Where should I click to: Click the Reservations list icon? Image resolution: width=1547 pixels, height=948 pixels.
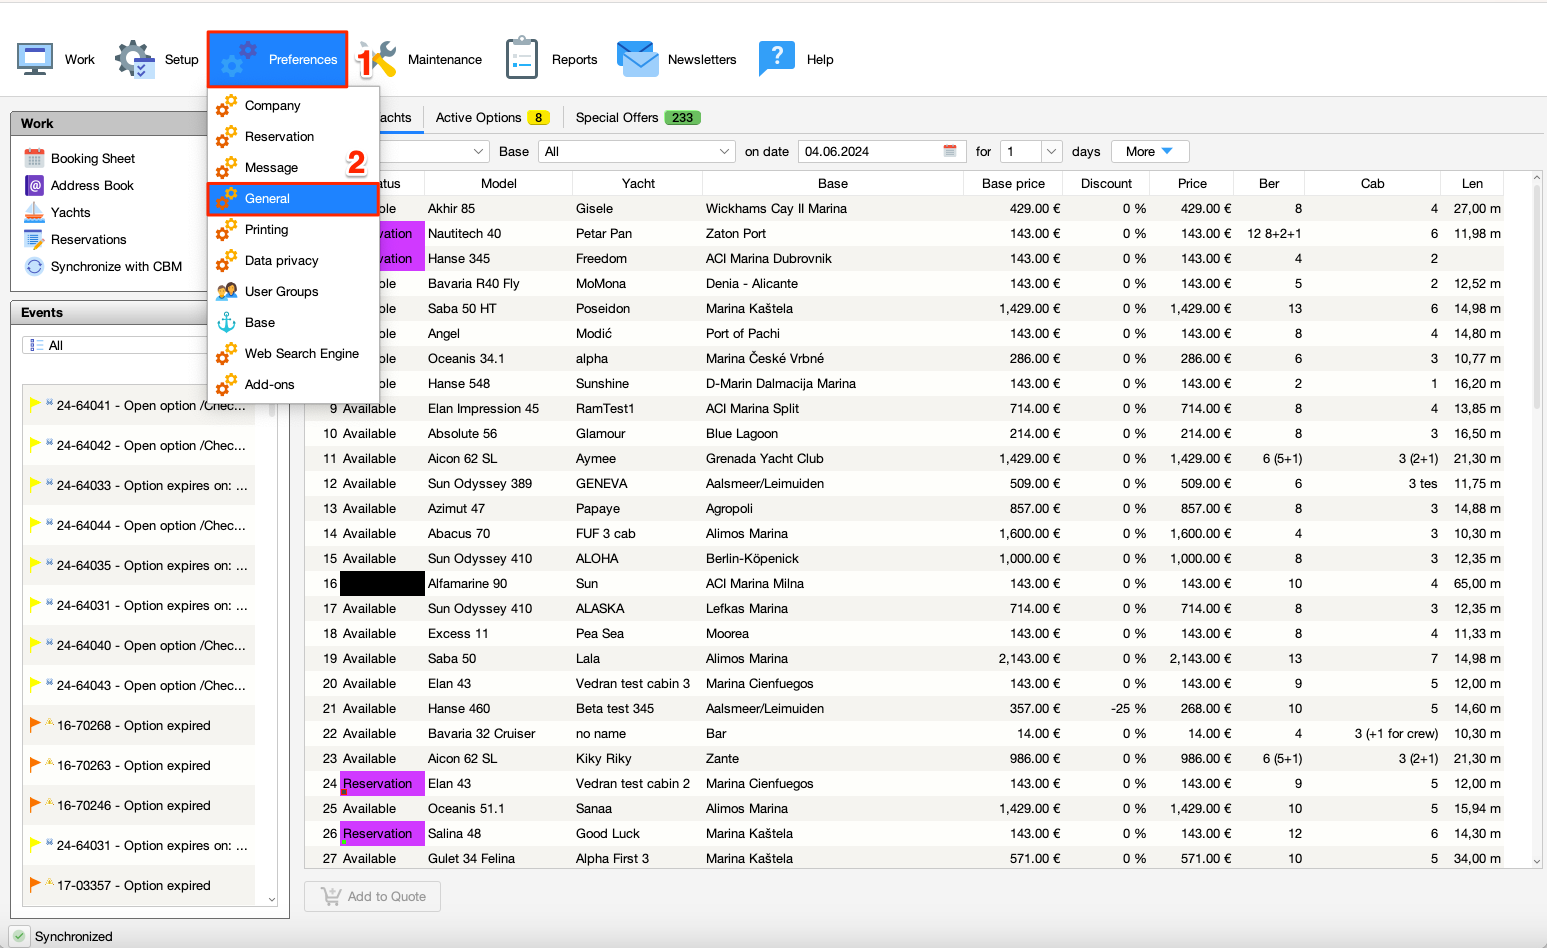point(35,239)
